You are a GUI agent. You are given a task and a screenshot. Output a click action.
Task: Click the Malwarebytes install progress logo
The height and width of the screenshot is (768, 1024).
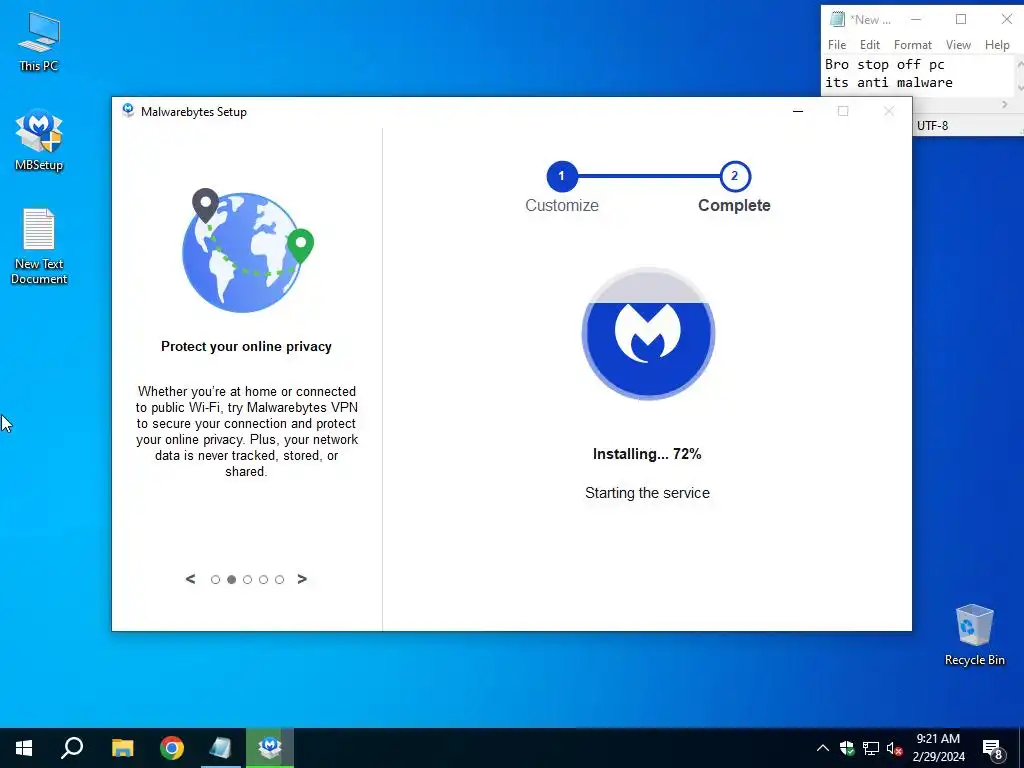click(x=648, y=333)
